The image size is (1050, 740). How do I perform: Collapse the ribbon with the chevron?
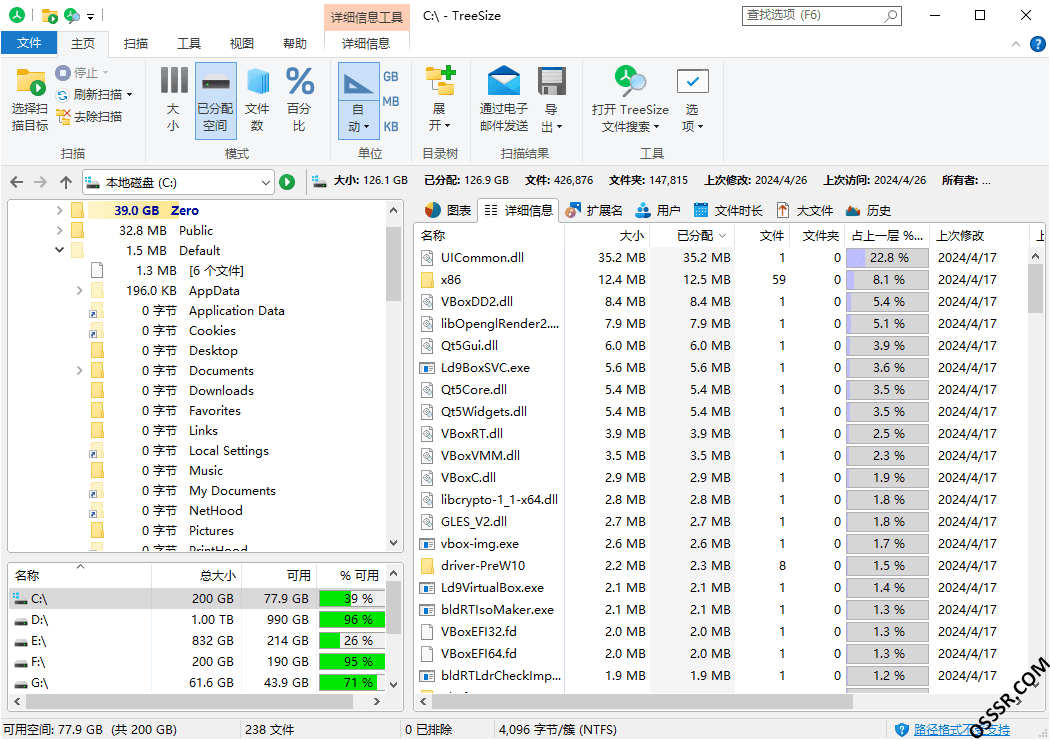pyautogui.click(x=1016, y=44)
